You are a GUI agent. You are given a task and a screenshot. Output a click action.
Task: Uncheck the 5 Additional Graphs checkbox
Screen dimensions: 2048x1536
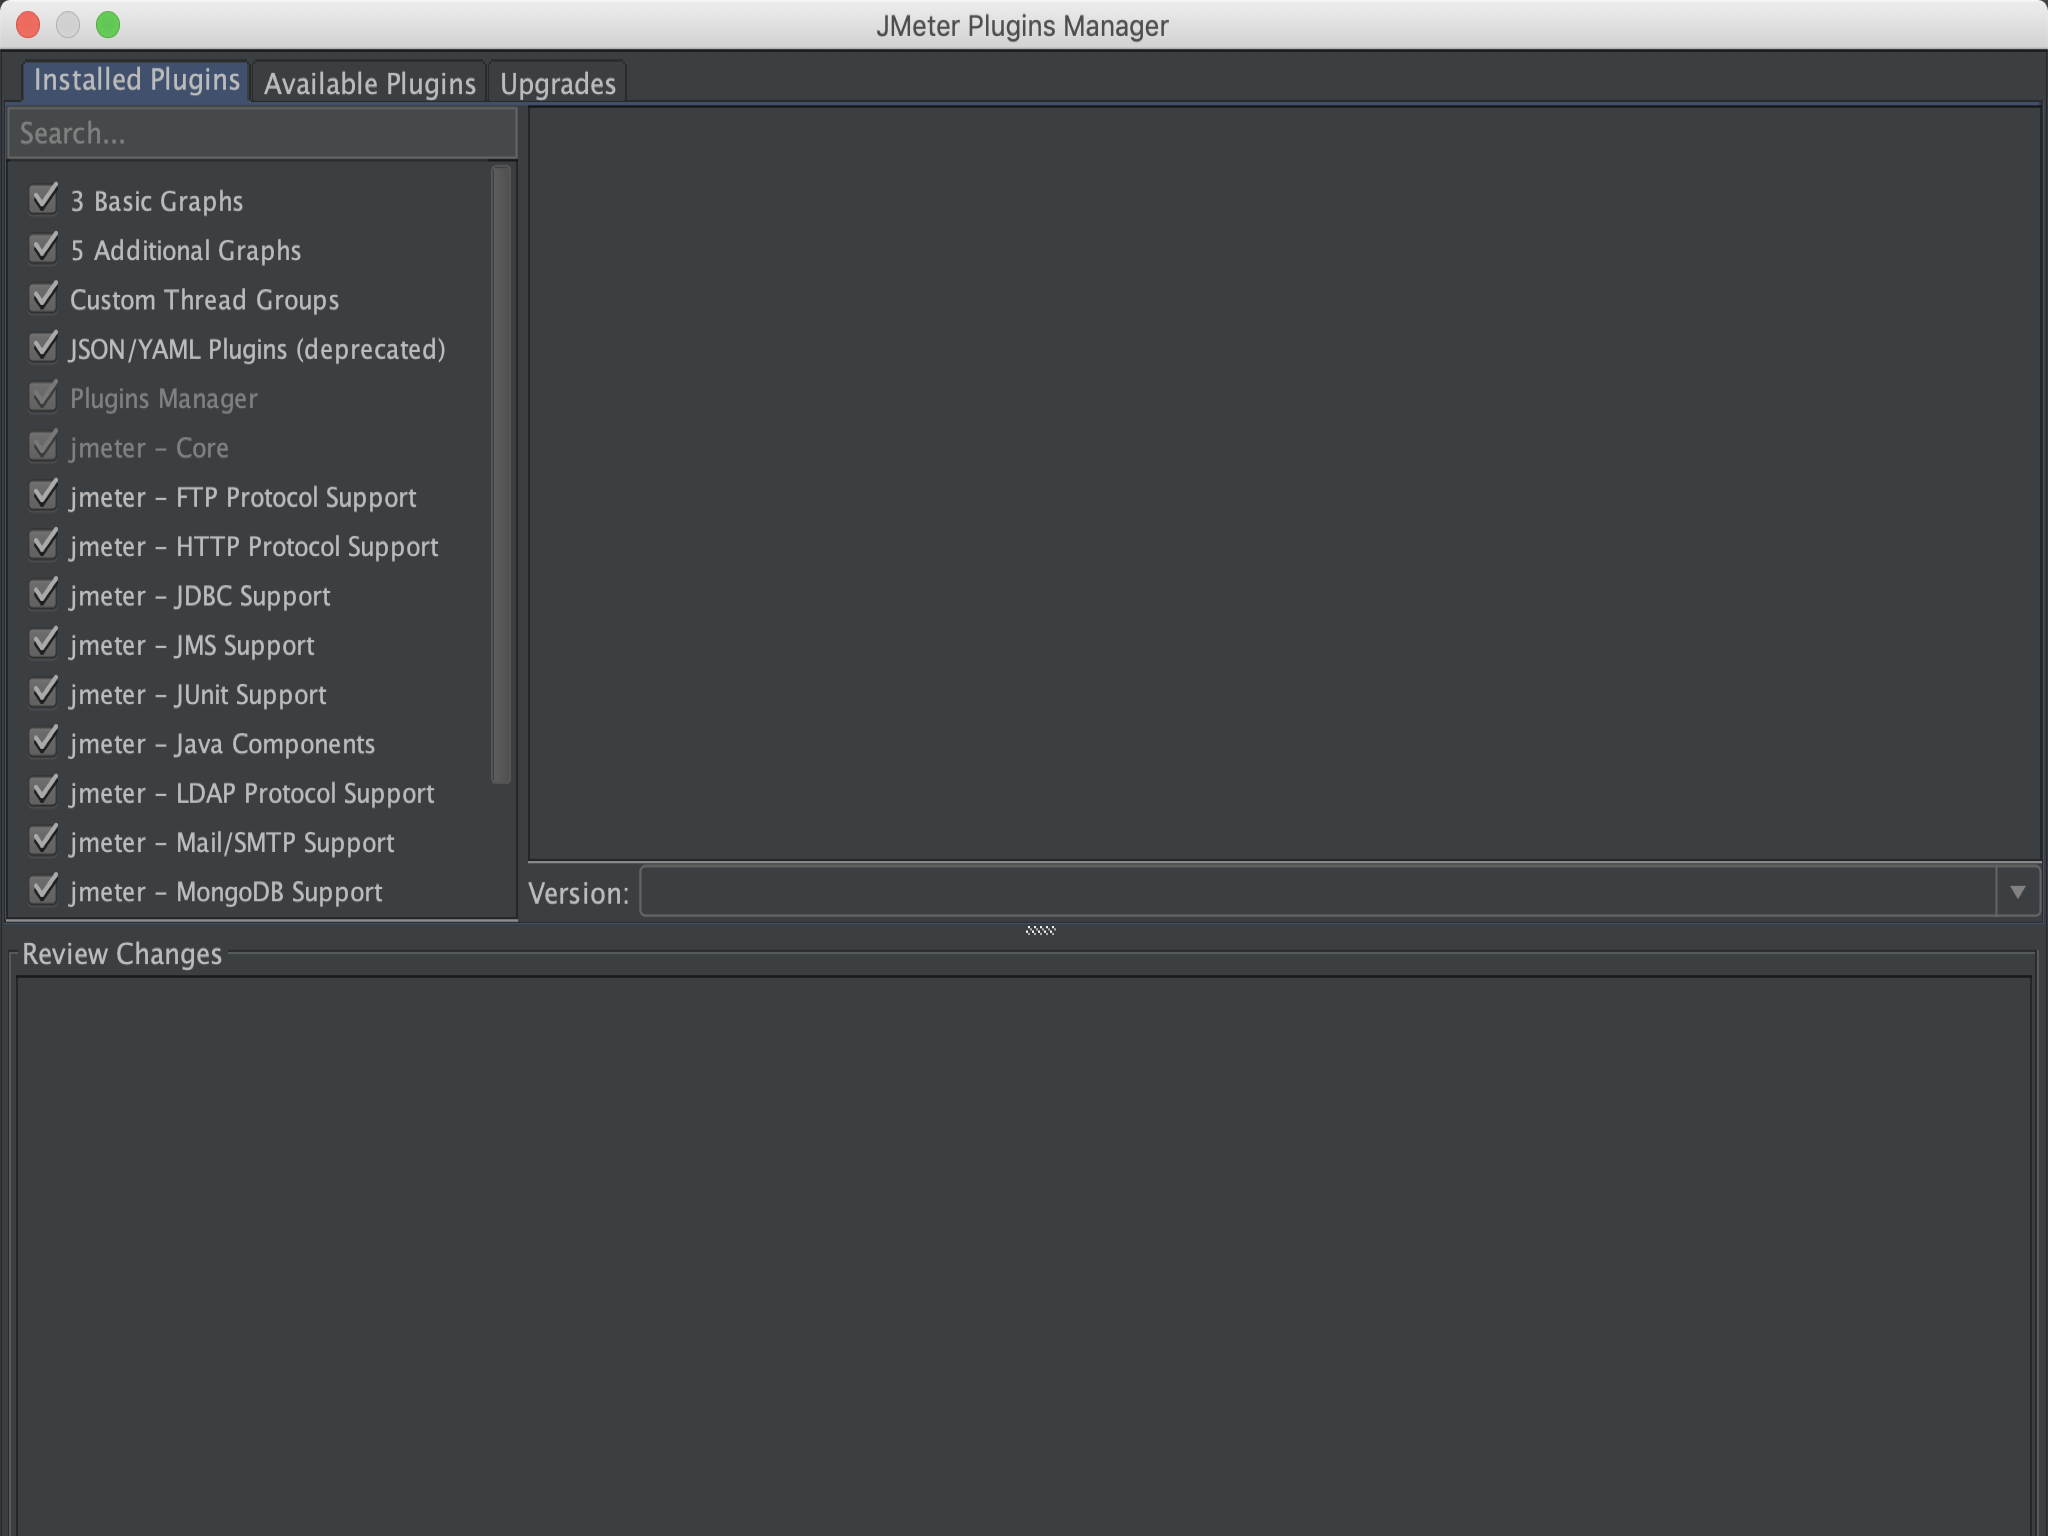coord(43,249)
